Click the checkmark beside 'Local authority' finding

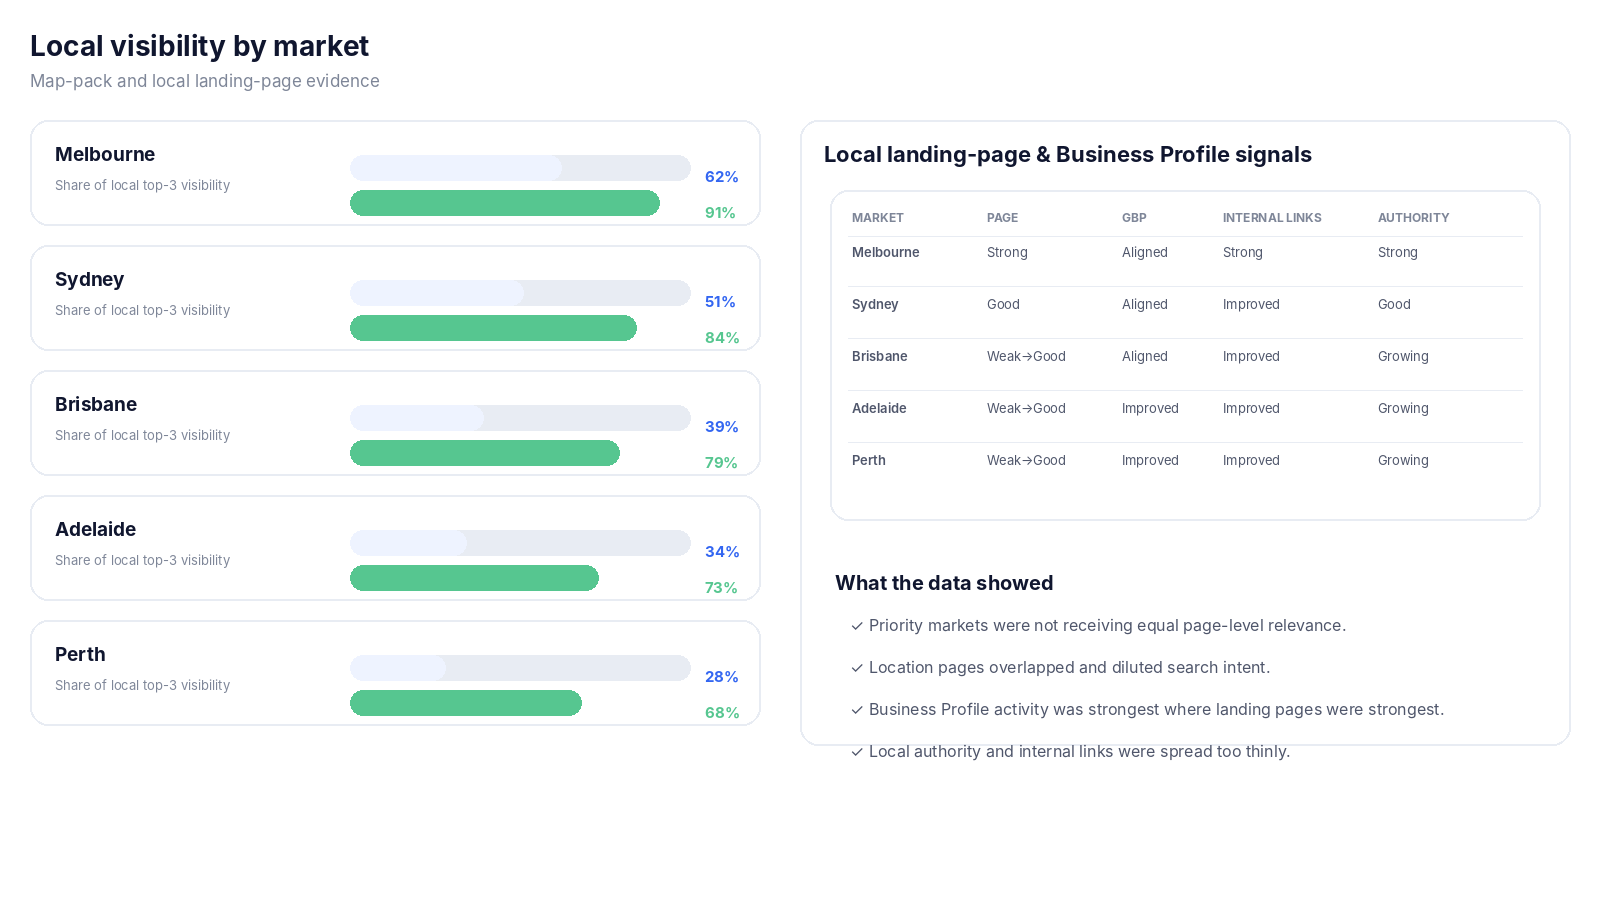[x=857, y=752]
